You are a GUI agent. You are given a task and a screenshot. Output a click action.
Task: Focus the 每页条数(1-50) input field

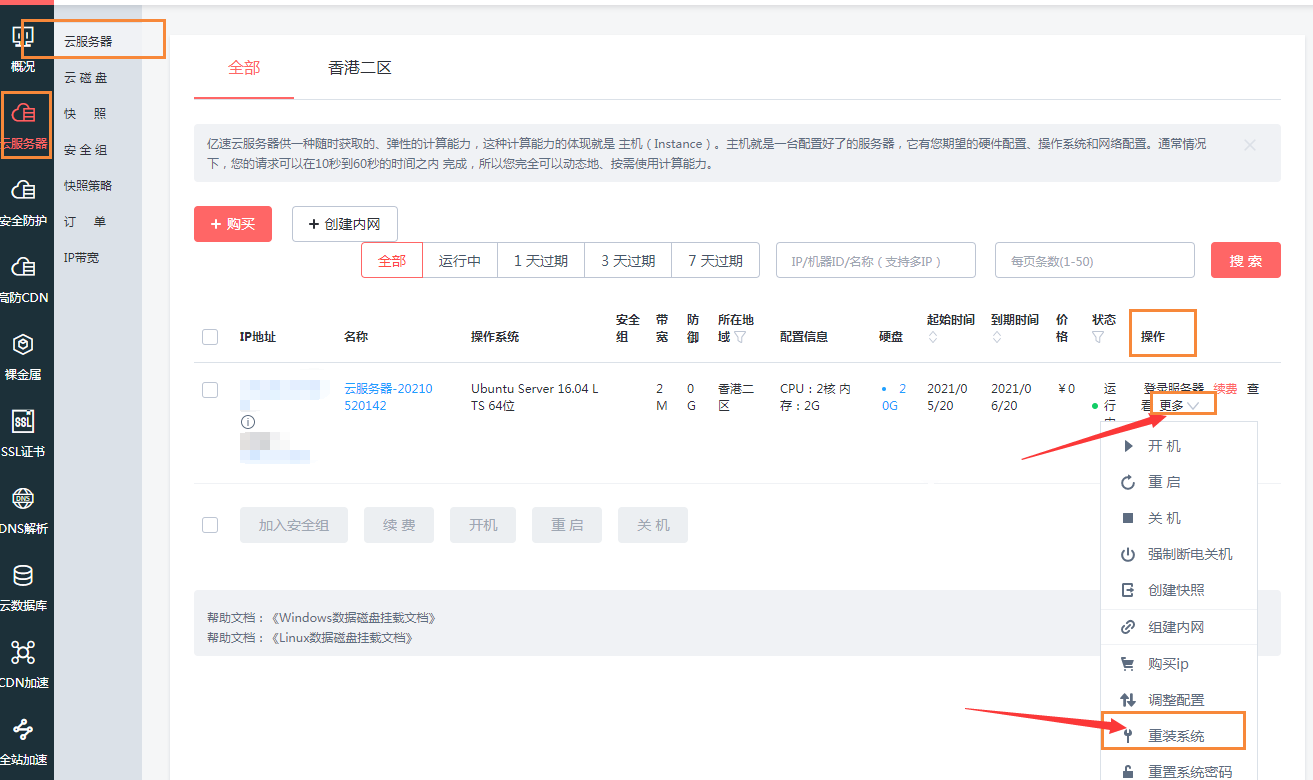pyautogui.click(x=1095, y=260)
